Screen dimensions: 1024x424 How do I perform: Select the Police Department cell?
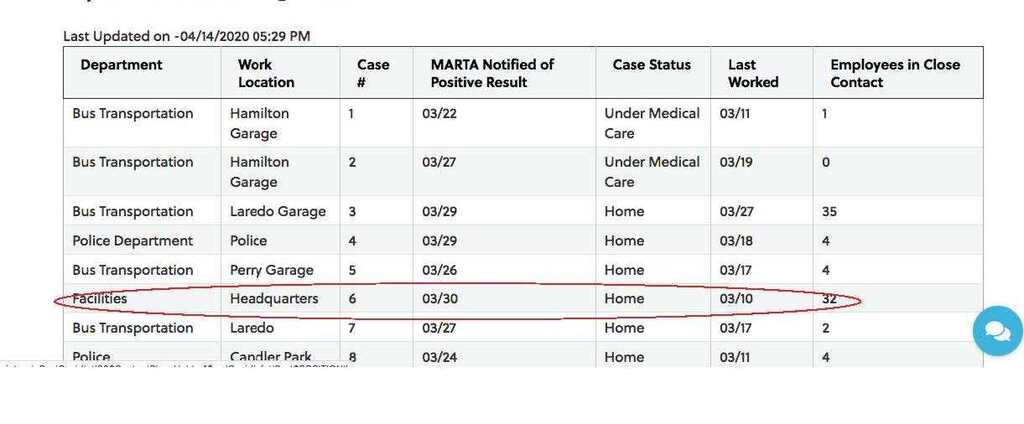point(132,241)
